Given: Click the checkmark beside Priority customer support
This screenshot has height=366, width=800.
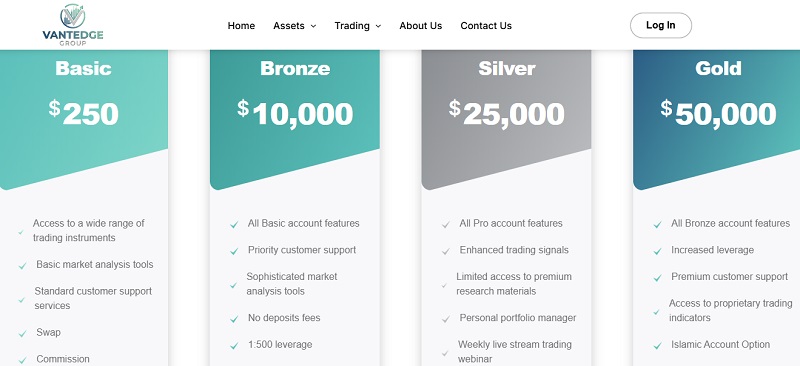Looking at the screenshot, I should pos(234,251).
